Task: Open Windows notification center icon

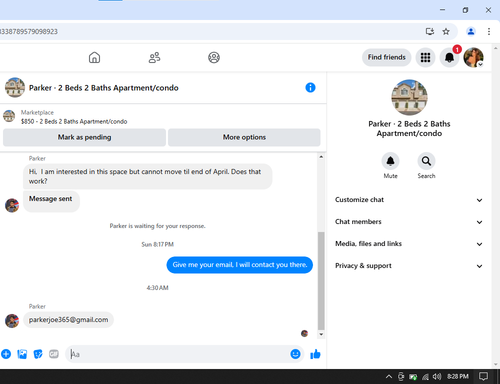Action: pos(483,377)
